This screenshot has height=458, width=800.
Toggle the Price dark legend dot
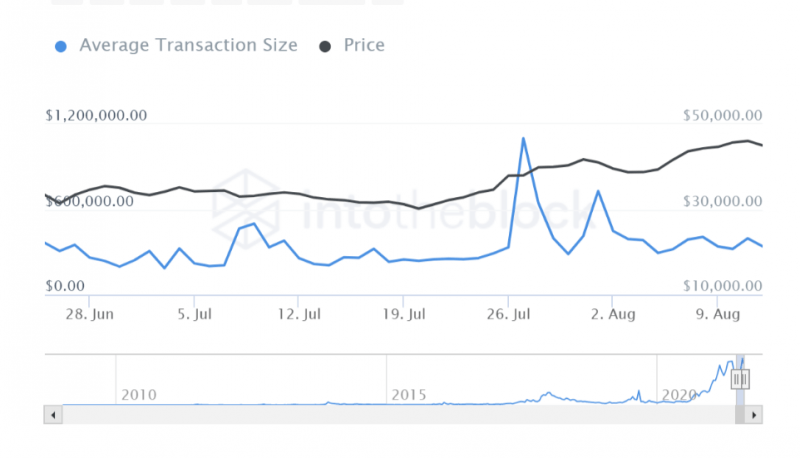pyautogui.click(x=325, y=47)
